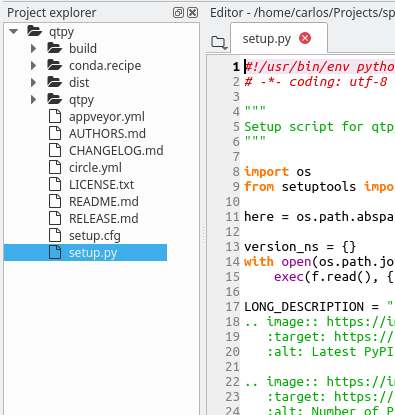Select circle.yml in the project tree
Image resolution: width=395 pixels, height=415 pixels.
[95, 168]
